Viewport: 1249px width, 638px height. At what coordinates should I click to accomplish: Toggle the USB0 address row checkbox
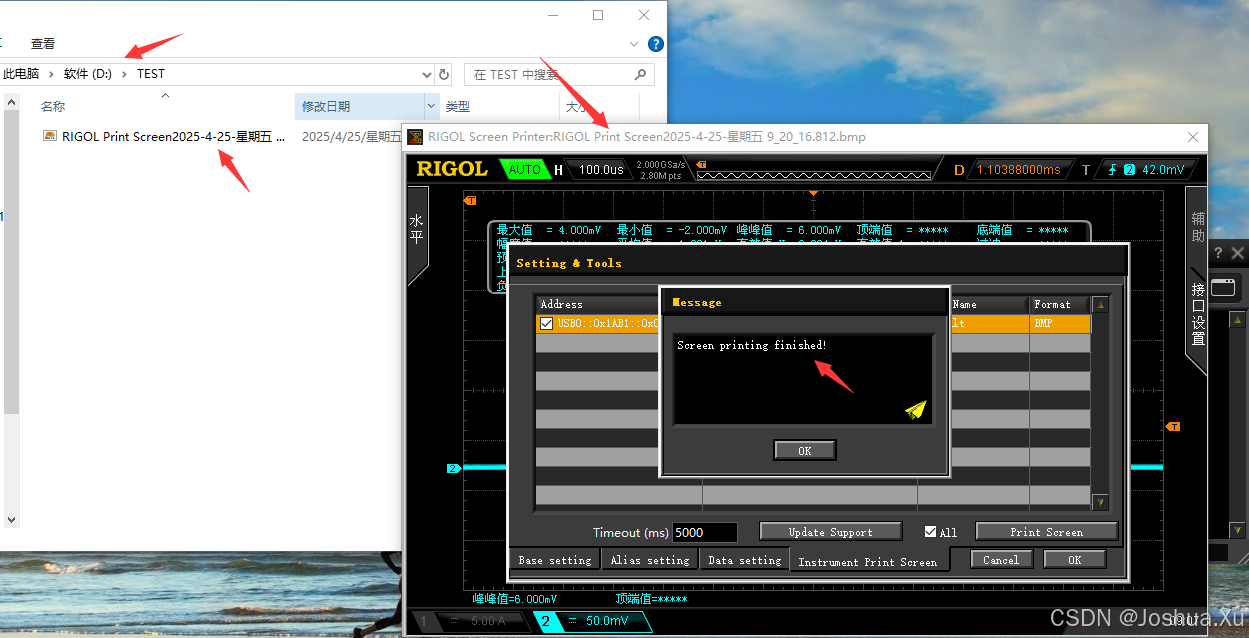point(546,323)
